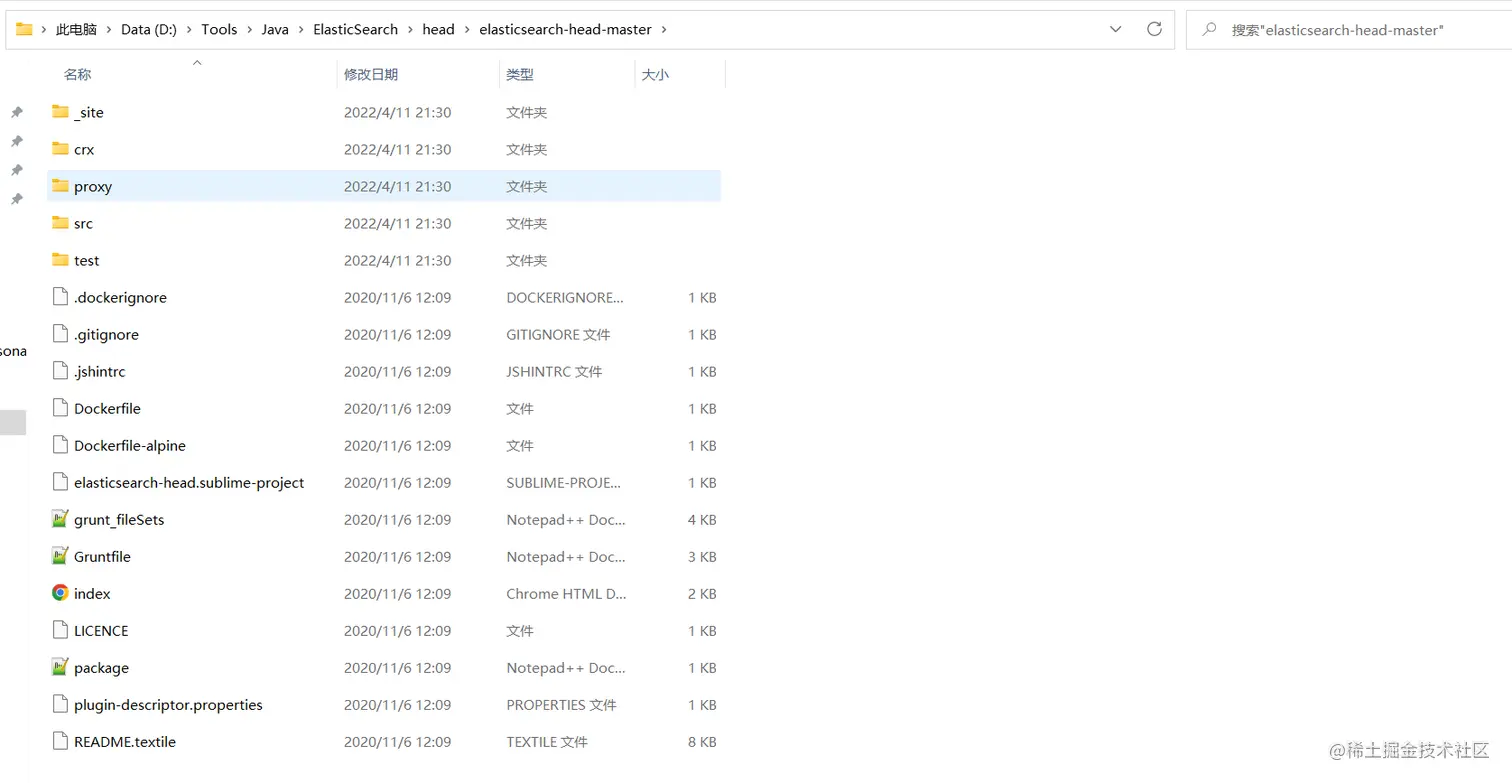Select the index file name
The width and height of the screenshot is (1512, 783).
tap(92, 593)
